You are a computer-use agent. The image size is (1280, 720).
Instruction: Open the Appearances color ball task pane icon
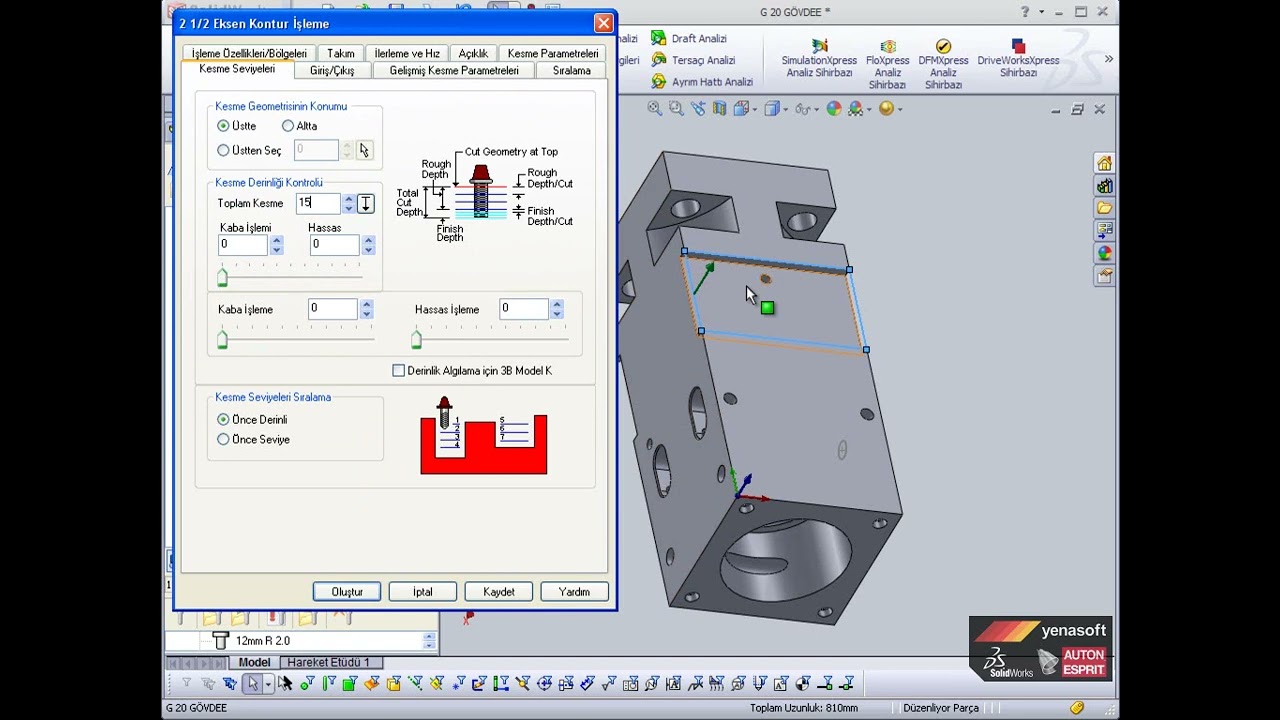[x=1104, y=253]
